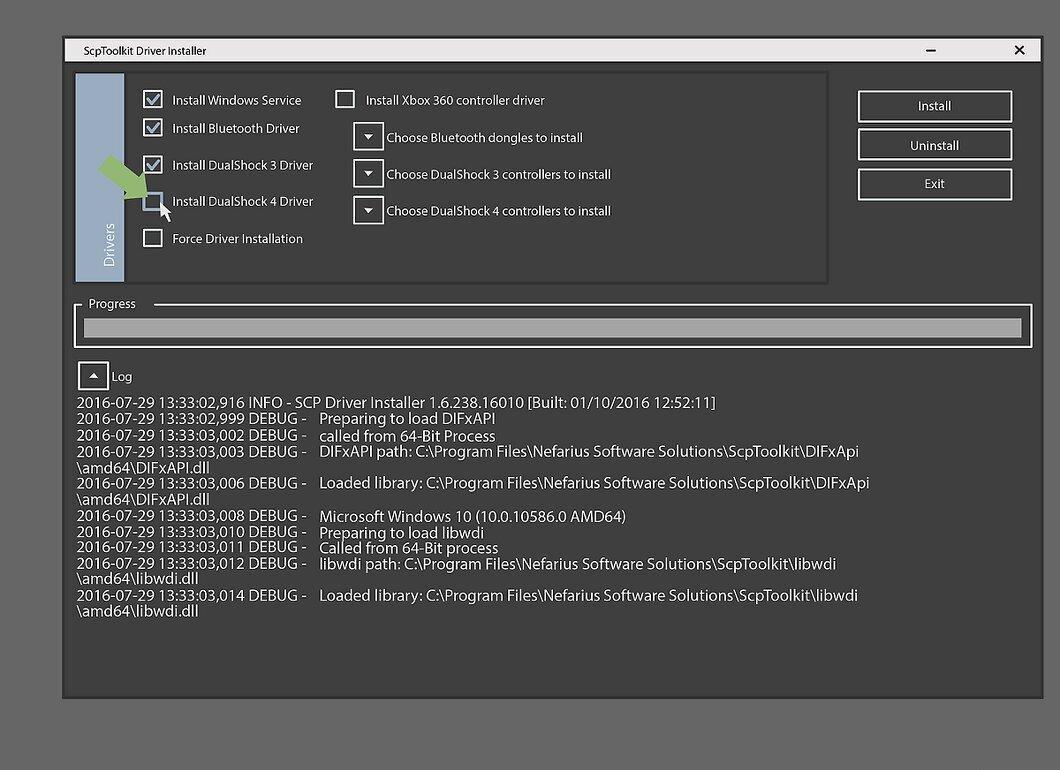Image resolution: width=1060 pixels, height=770 pixels.
Task: Close the ScpToolkit Driver Installer window
Action: coord(1019,50)
